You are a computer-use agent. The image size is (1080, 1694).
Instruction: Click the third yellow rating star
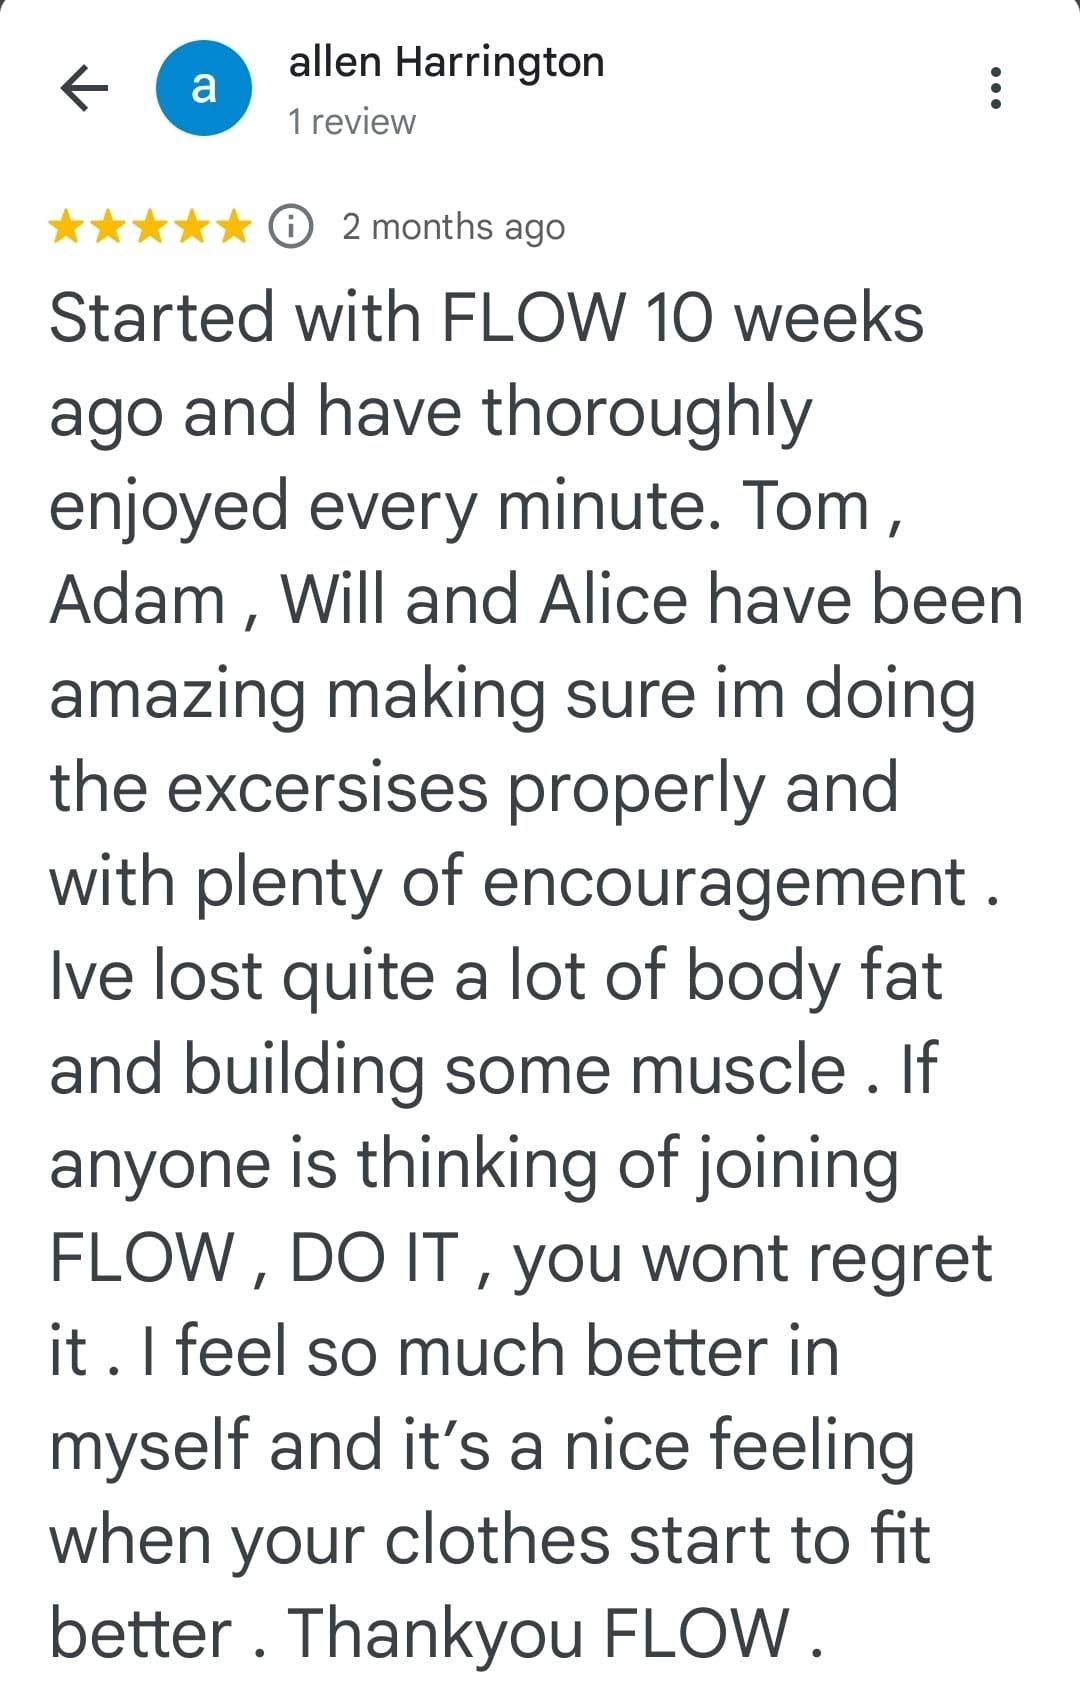[150, 227]
